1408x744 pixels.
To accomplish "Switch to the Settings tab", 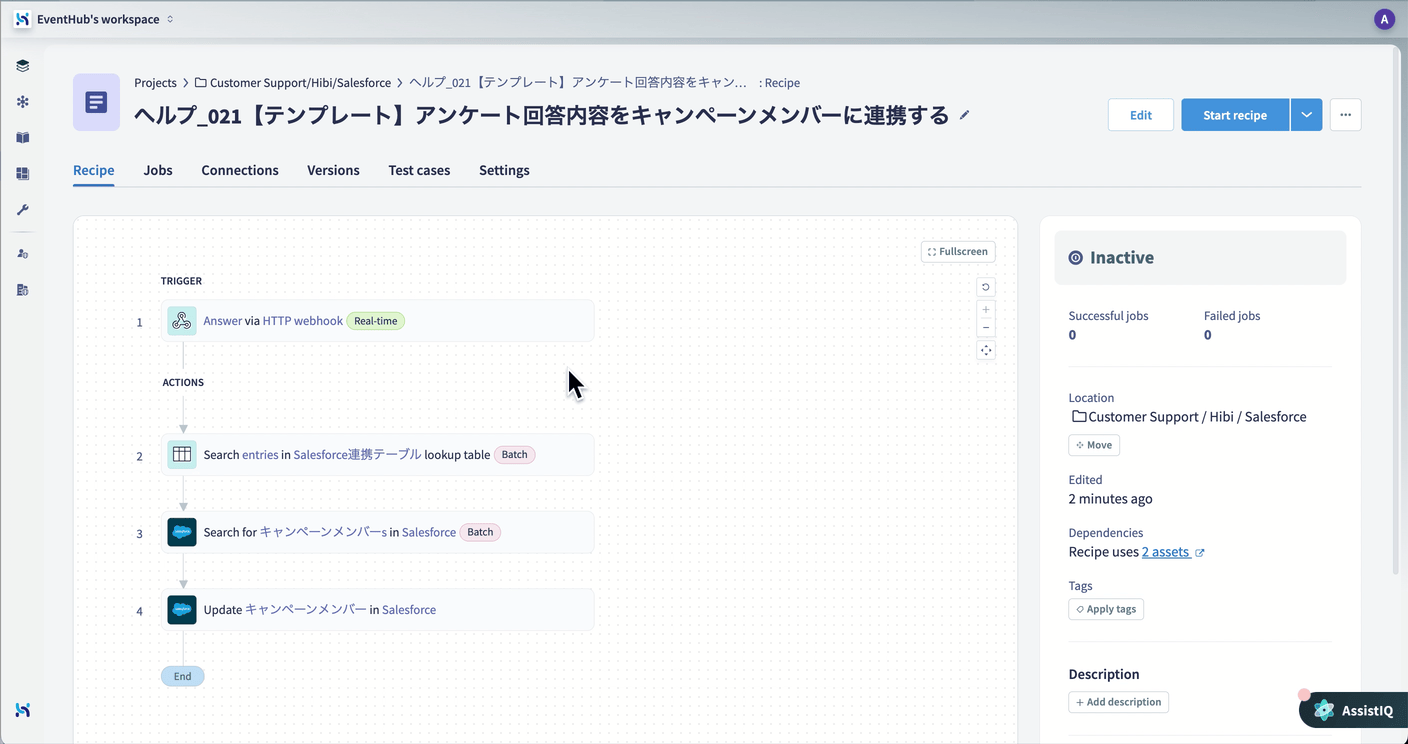I will pyautogui.click(x=504, y=170).
